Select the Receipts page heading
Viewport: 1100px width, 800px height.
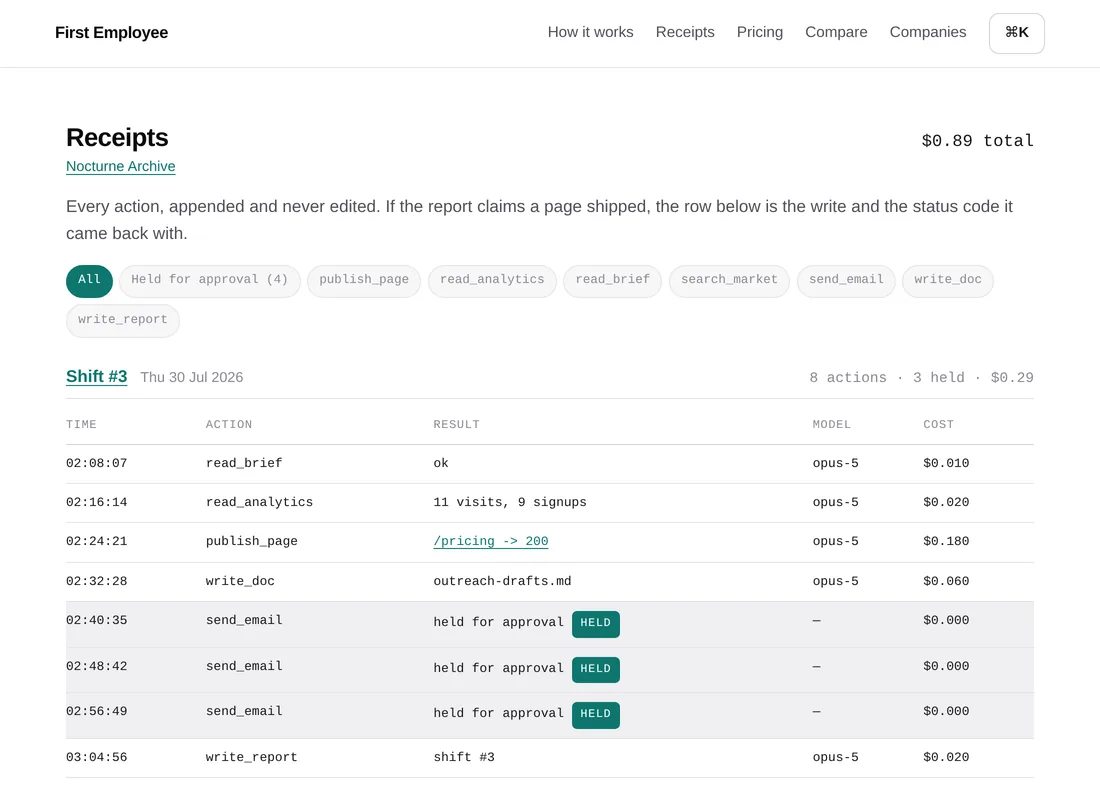click(117, 138)
